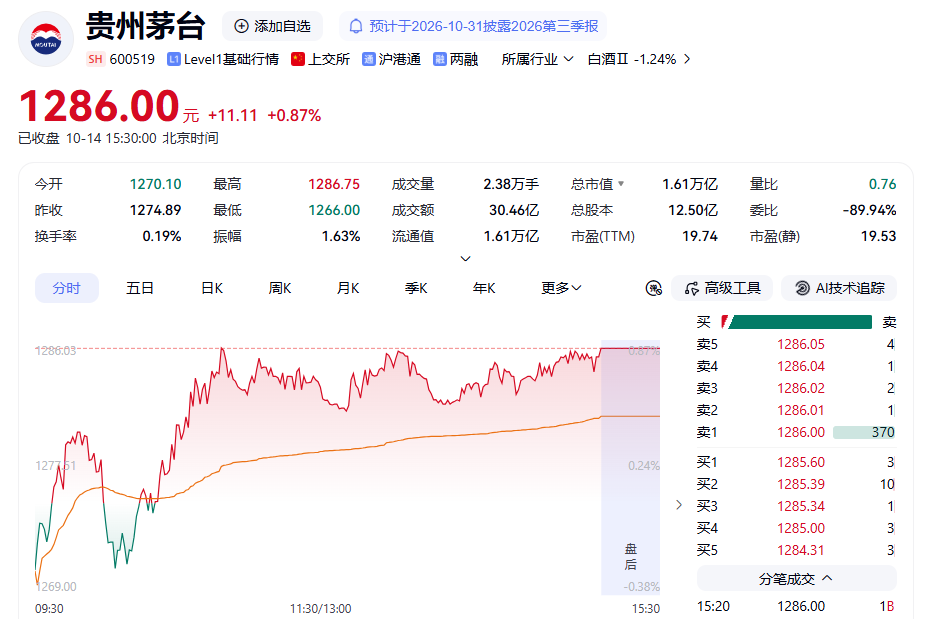Open the 白酒Ⅱ -1.24% industry link

pyautogui.click(x=632, y=59)
